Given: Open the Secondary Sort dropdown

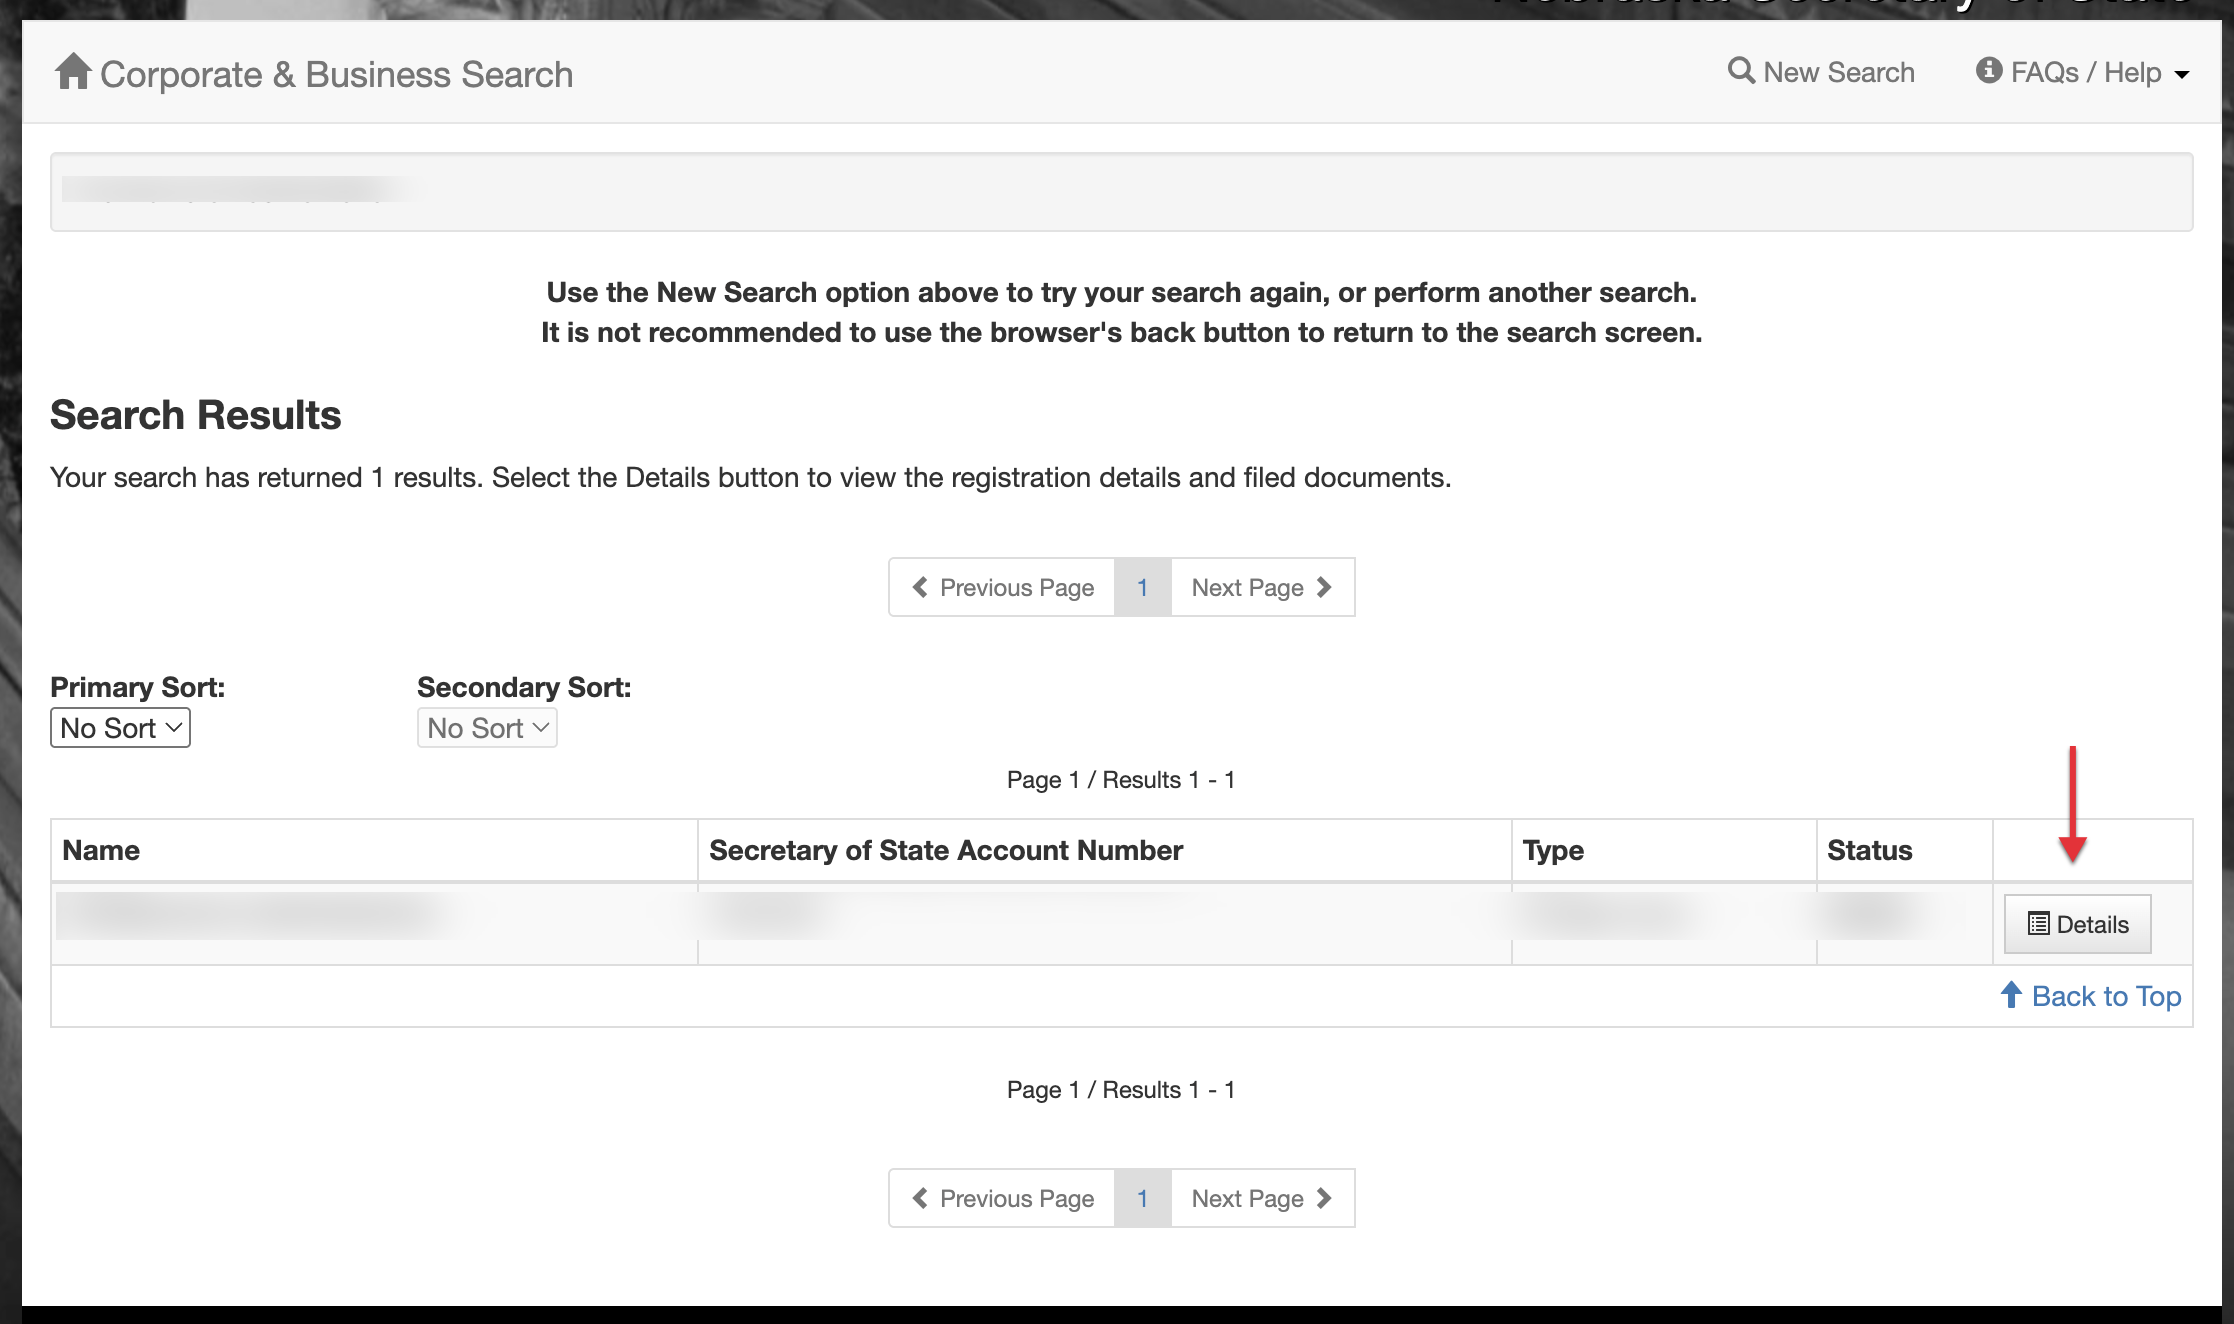Looking at the screenshot, I should 487,728.
